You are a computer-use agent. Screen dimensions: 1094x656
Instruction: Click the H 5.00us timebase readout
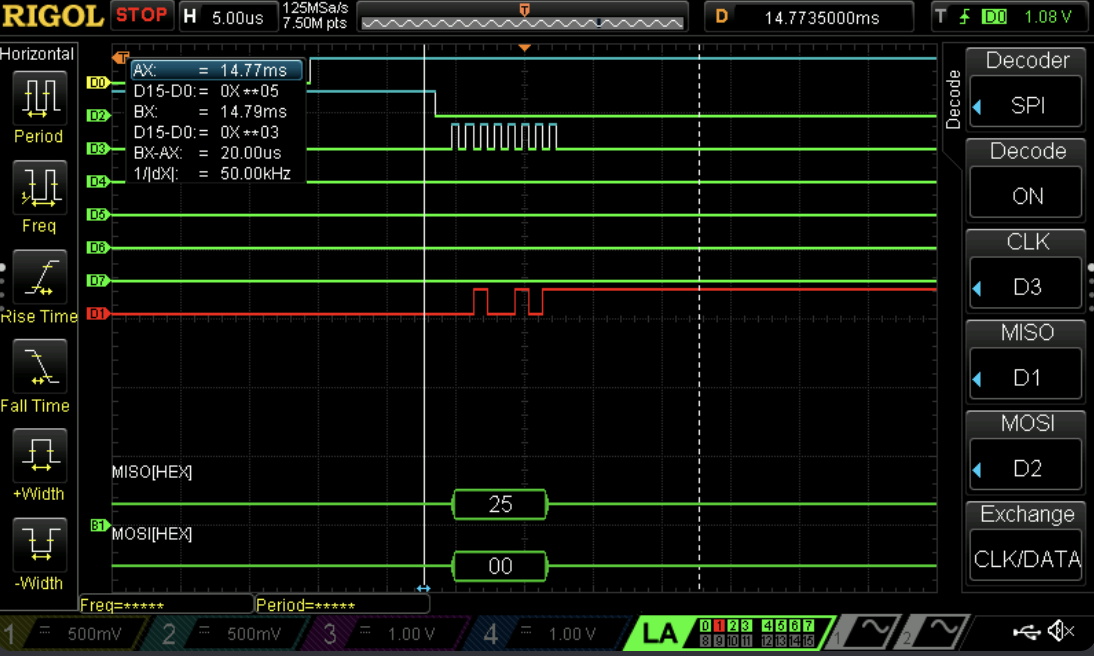229,17
